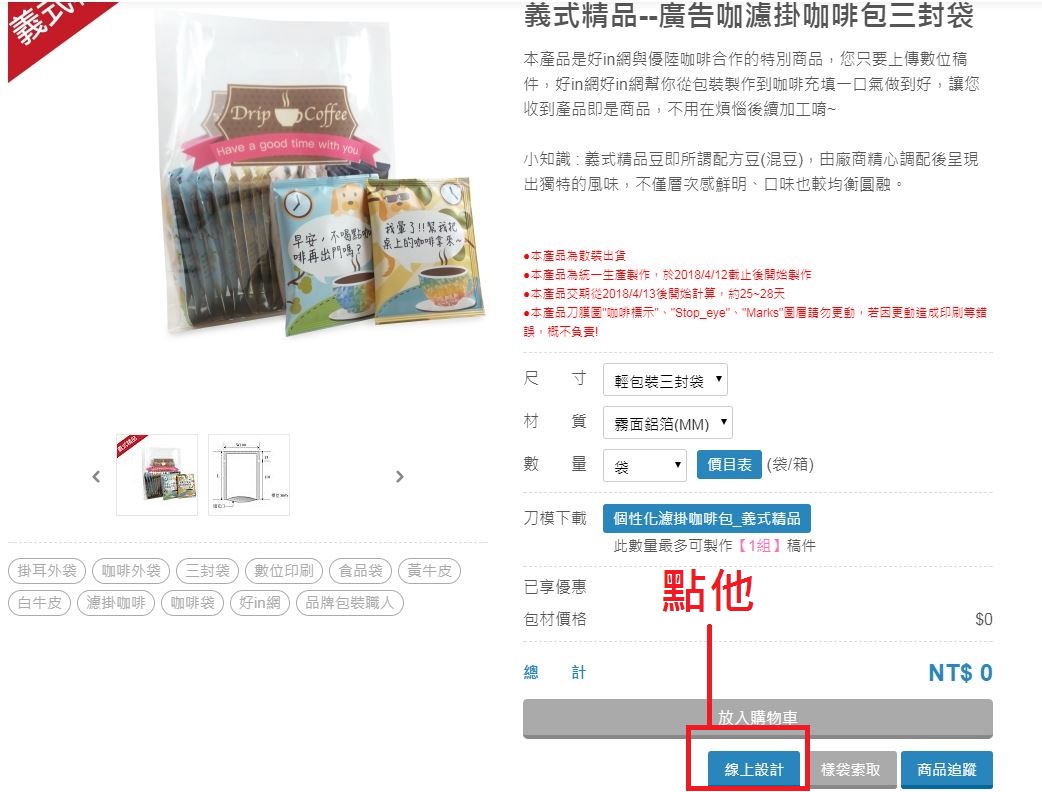1042x792 pixels.
Task: Click the 樣袋索取 sample request button
Action: tap(851, 769)
